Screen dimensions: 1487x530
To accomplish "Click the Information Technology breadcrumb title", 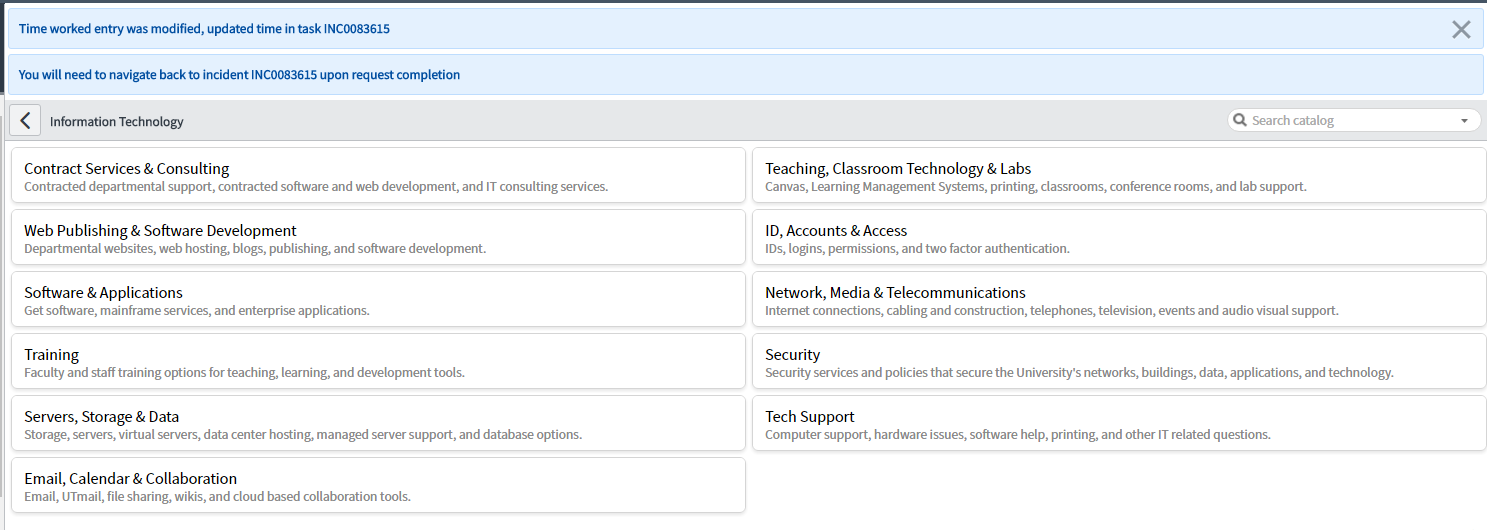I will pyautogui.click(x=117, y=121).
